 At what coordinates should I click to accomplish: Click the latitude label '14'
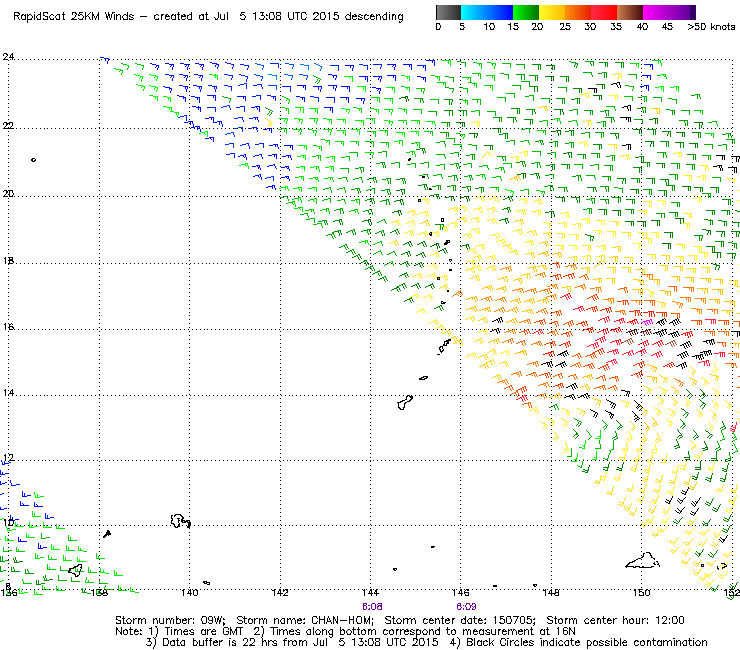pos(8,393)
